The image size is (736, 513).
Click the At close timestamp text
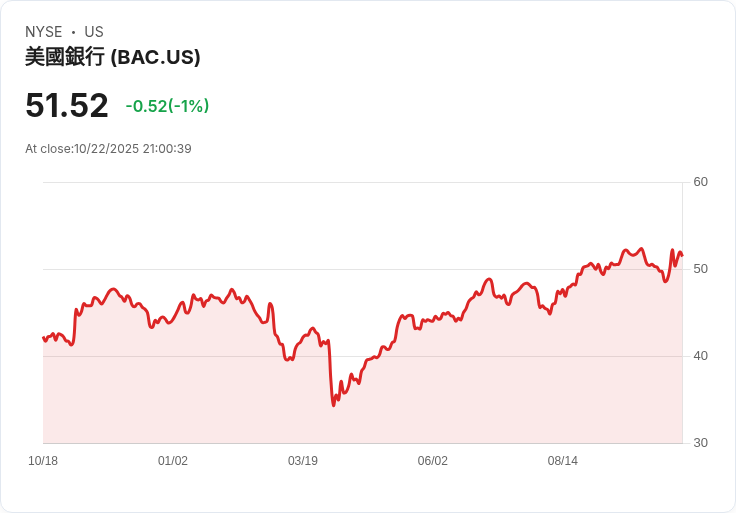click(108, 149)
